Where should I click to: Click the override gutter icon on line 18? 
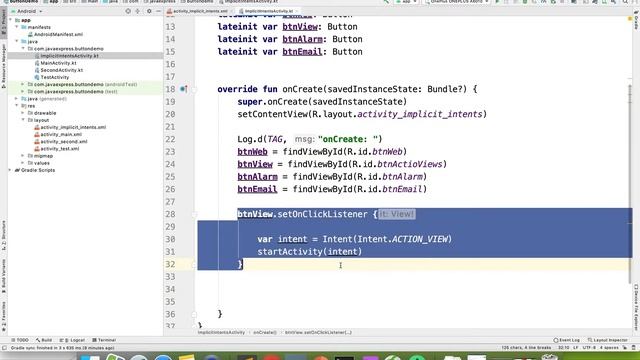184,89
